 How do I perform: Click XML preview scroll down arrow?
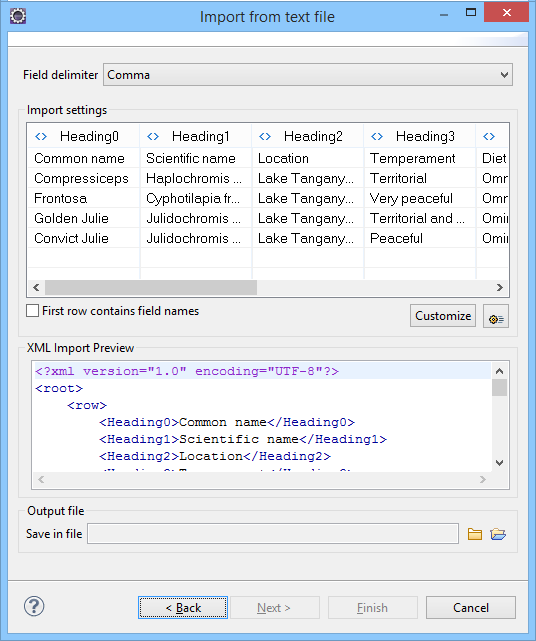pos(499,463)
